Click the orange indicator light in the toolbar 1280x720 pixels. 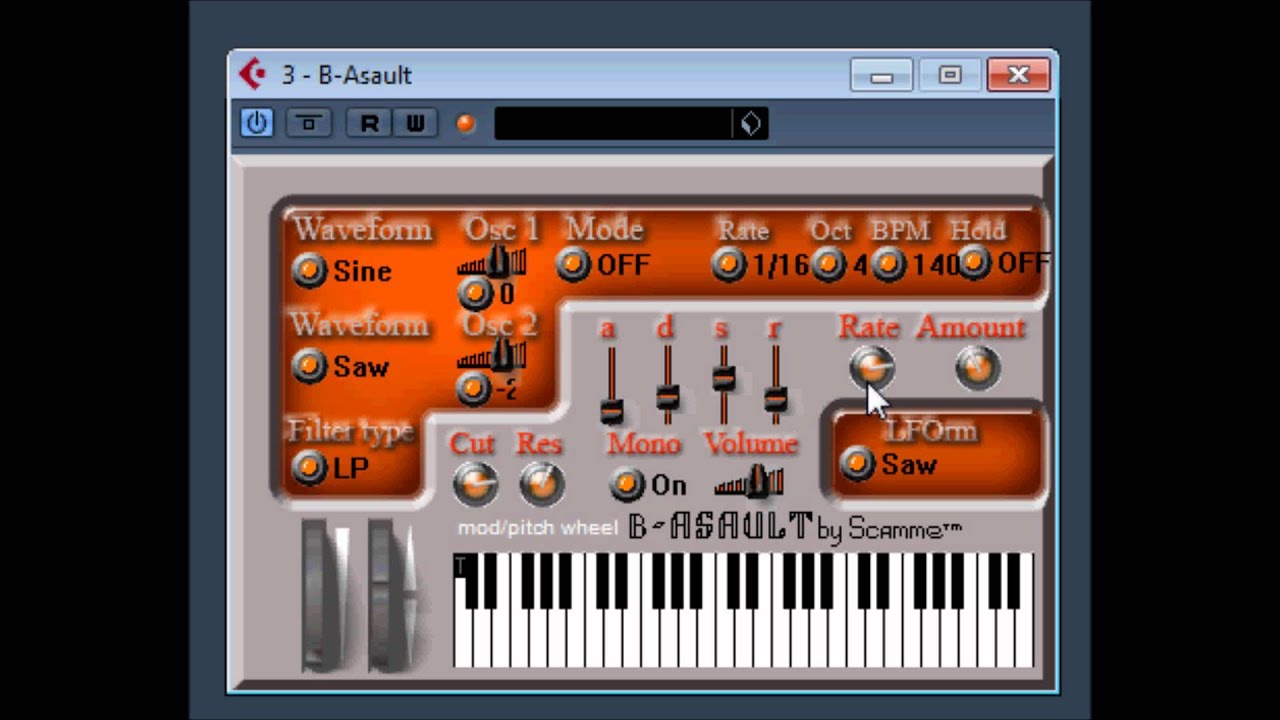[x=465, y=123]
